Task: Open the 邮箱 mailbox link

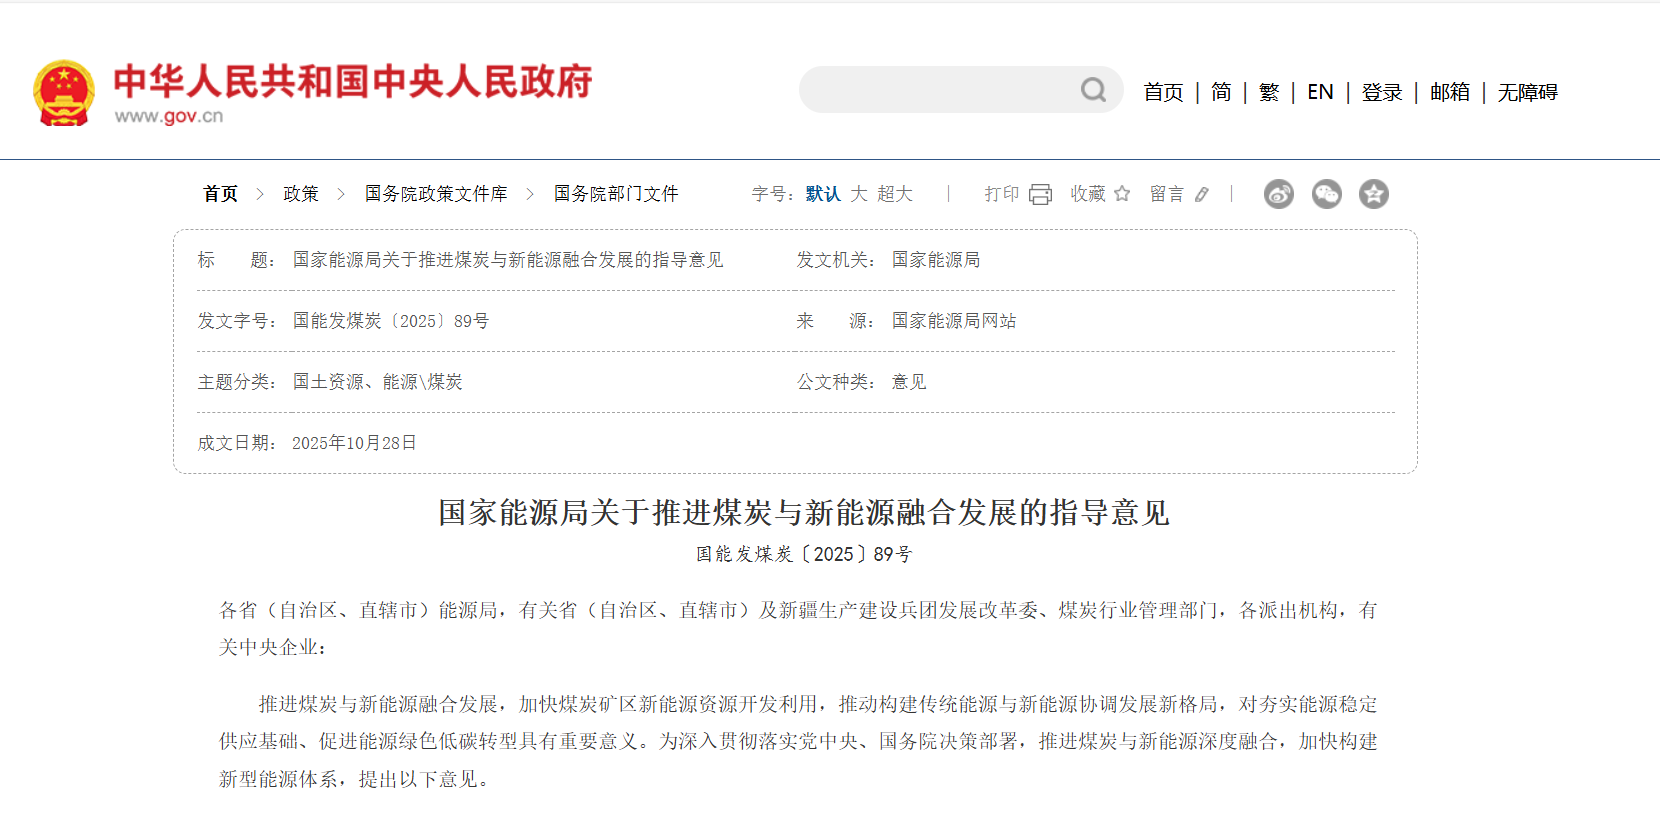Action: [1450, 92]
